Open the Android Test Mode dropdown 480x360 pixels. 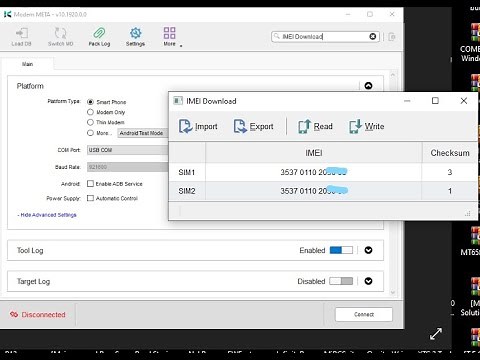(x=143, y=133)
